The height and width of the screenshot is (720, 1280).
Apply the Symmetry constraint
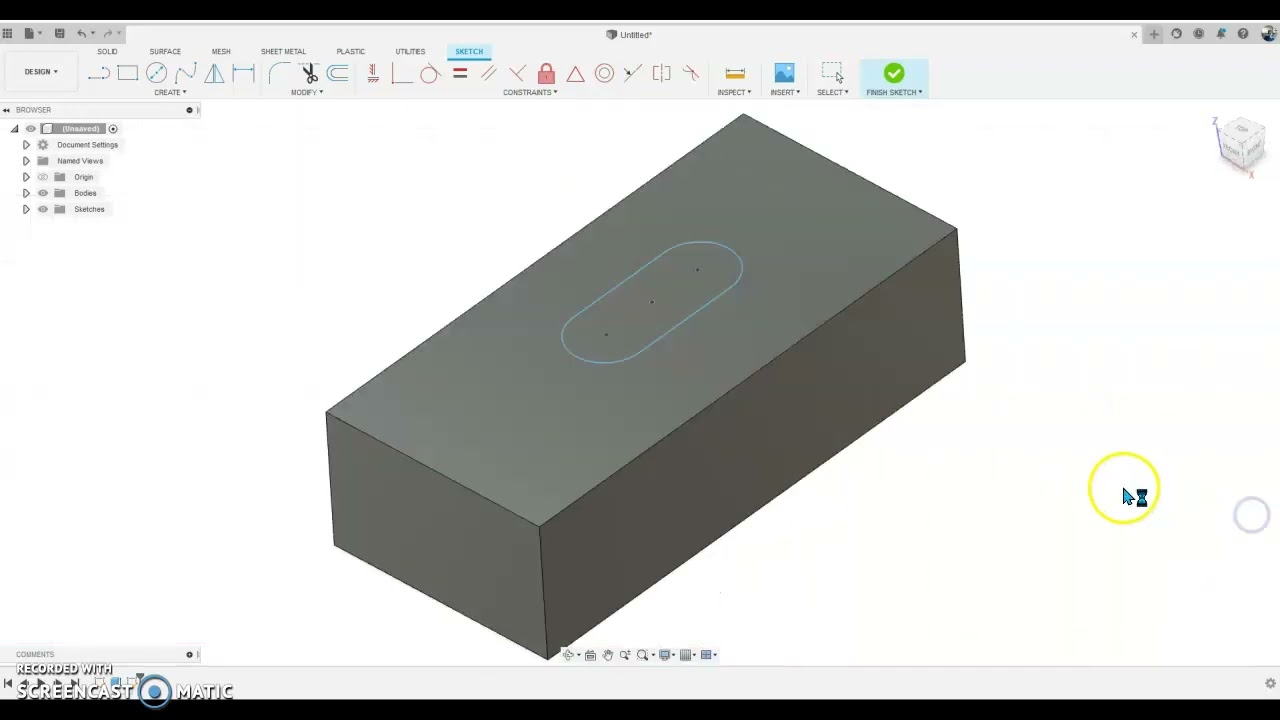[661, 73]
